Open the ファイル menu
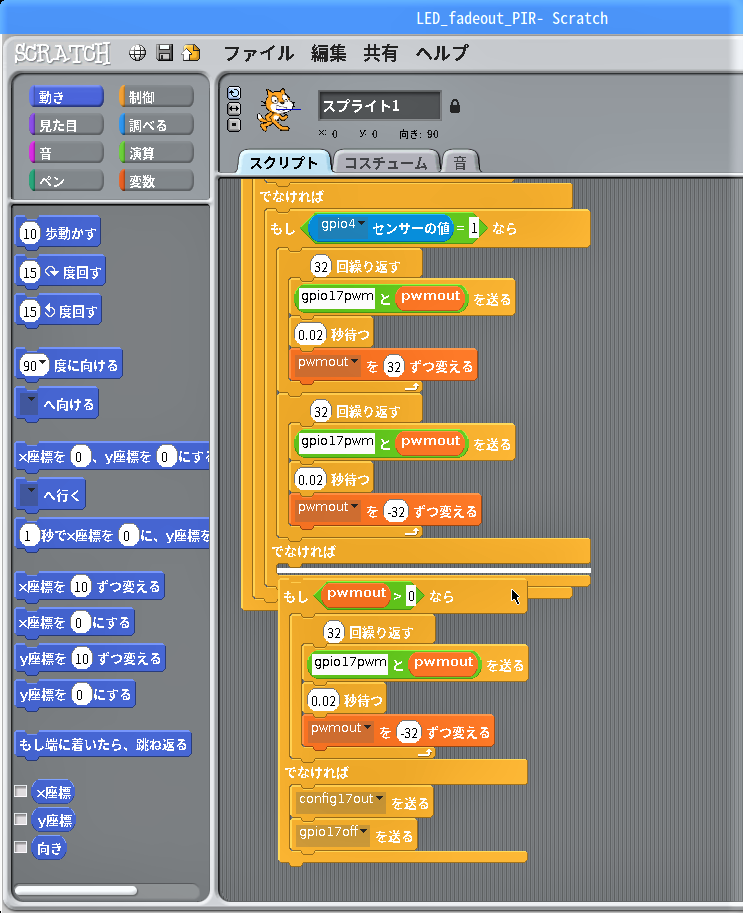This screenshot has height=913, width=743. pos(258,54)
